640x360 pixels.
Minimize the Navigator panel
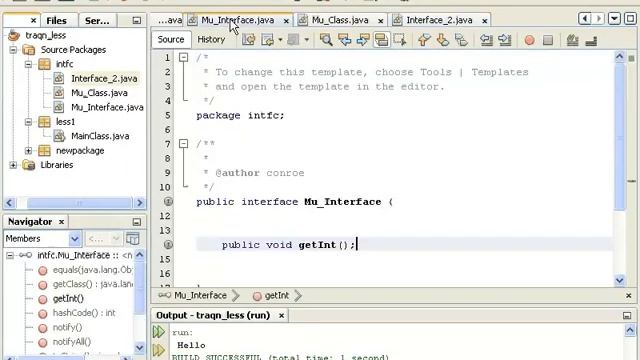(x=137, y=222)
